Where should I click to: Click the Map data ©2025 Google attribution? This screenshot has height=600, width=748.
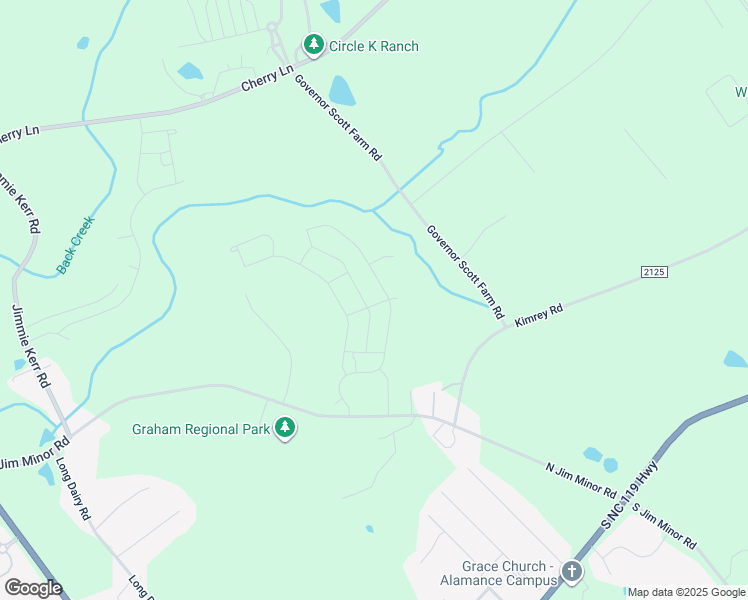(x=686, y=593)
